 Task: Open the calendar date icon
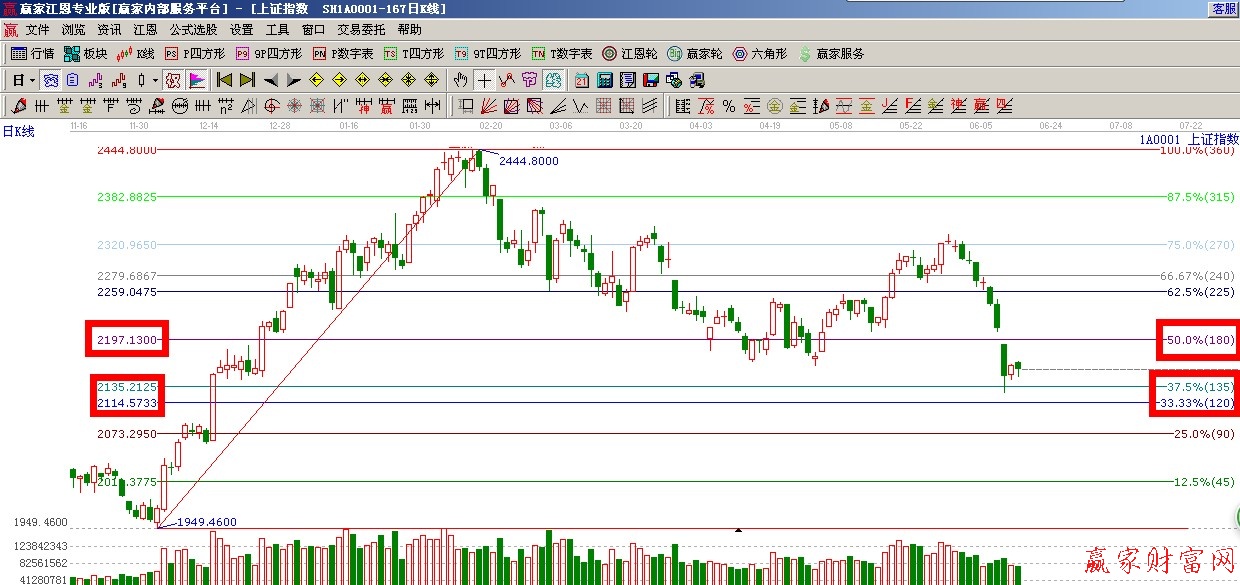pyautogui.click(x=581, y=80)
